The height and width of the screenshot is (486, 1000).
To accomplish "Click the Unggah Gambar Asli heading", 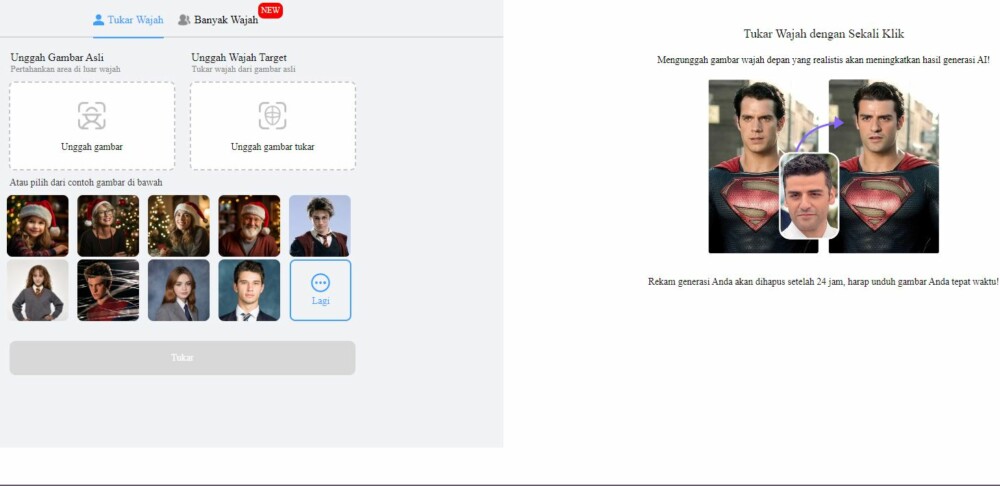I will click(57, 57).
